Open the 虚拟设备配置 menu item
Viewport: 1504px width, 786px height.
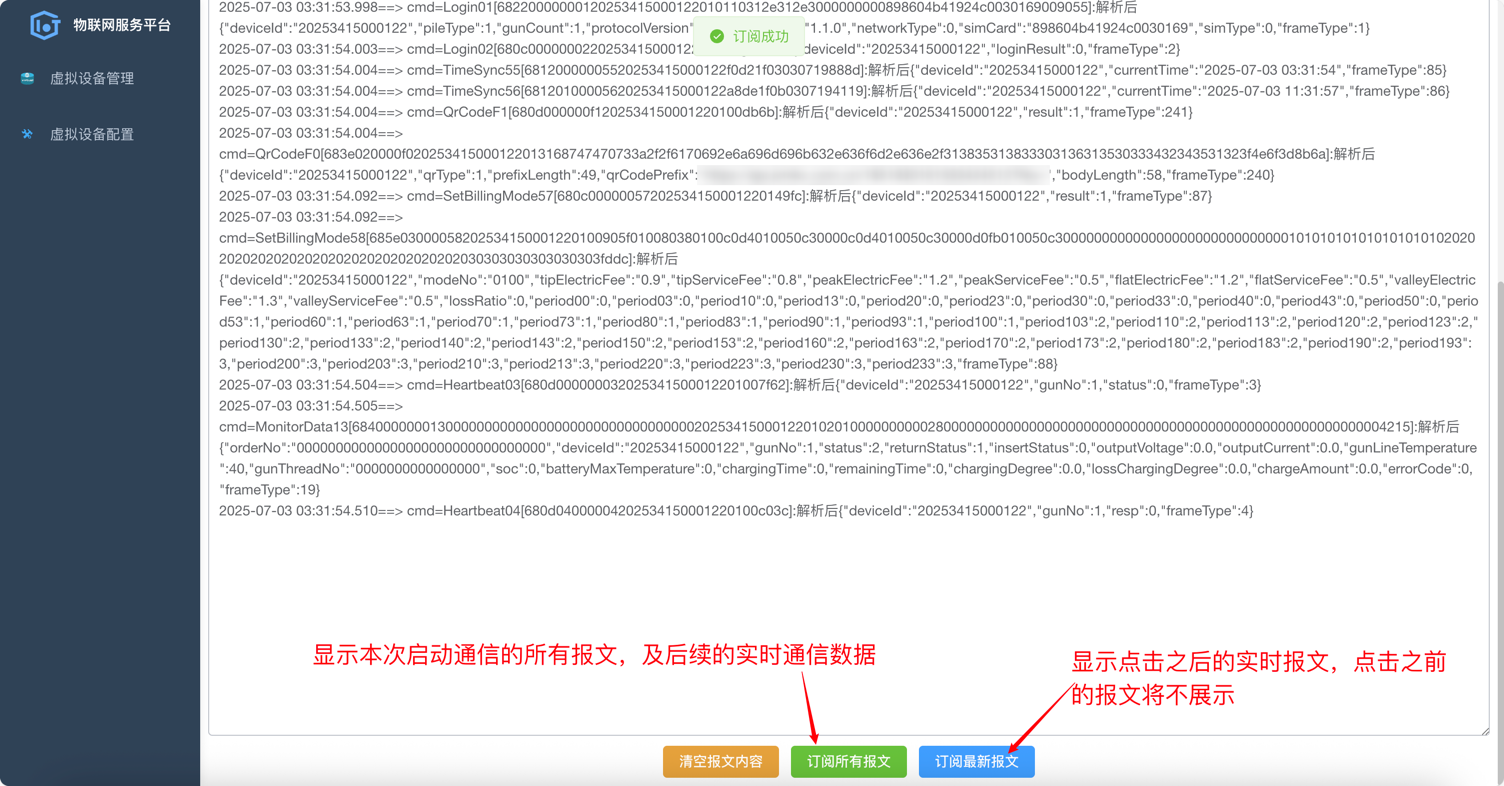click(x=92, y=134)
